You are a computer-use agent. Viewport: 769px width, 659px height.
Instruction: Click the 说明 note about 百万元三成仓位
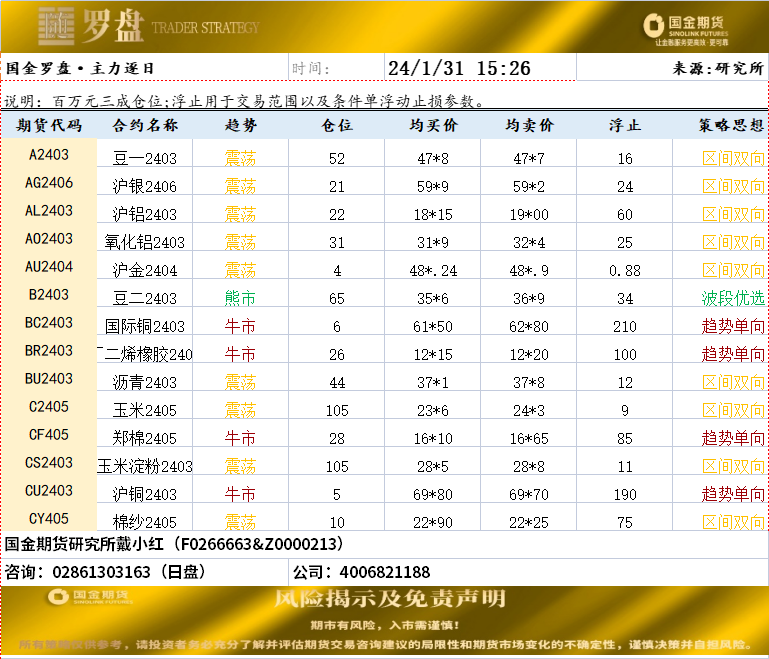point(244,101)
